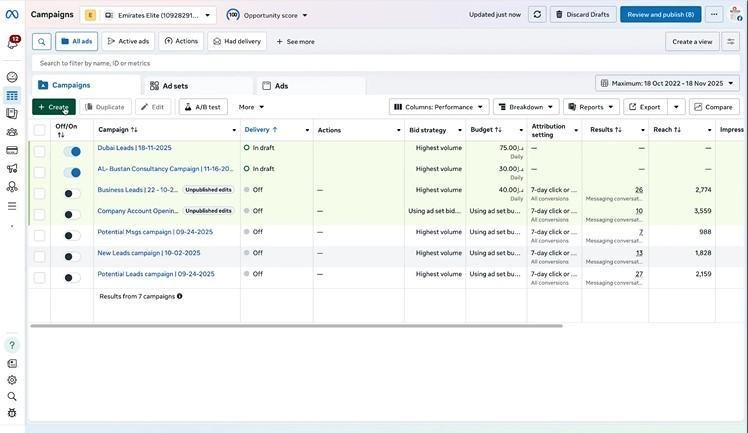Click the Actions filter view
This screenshot has width=748, height=433.
[181, 41]
